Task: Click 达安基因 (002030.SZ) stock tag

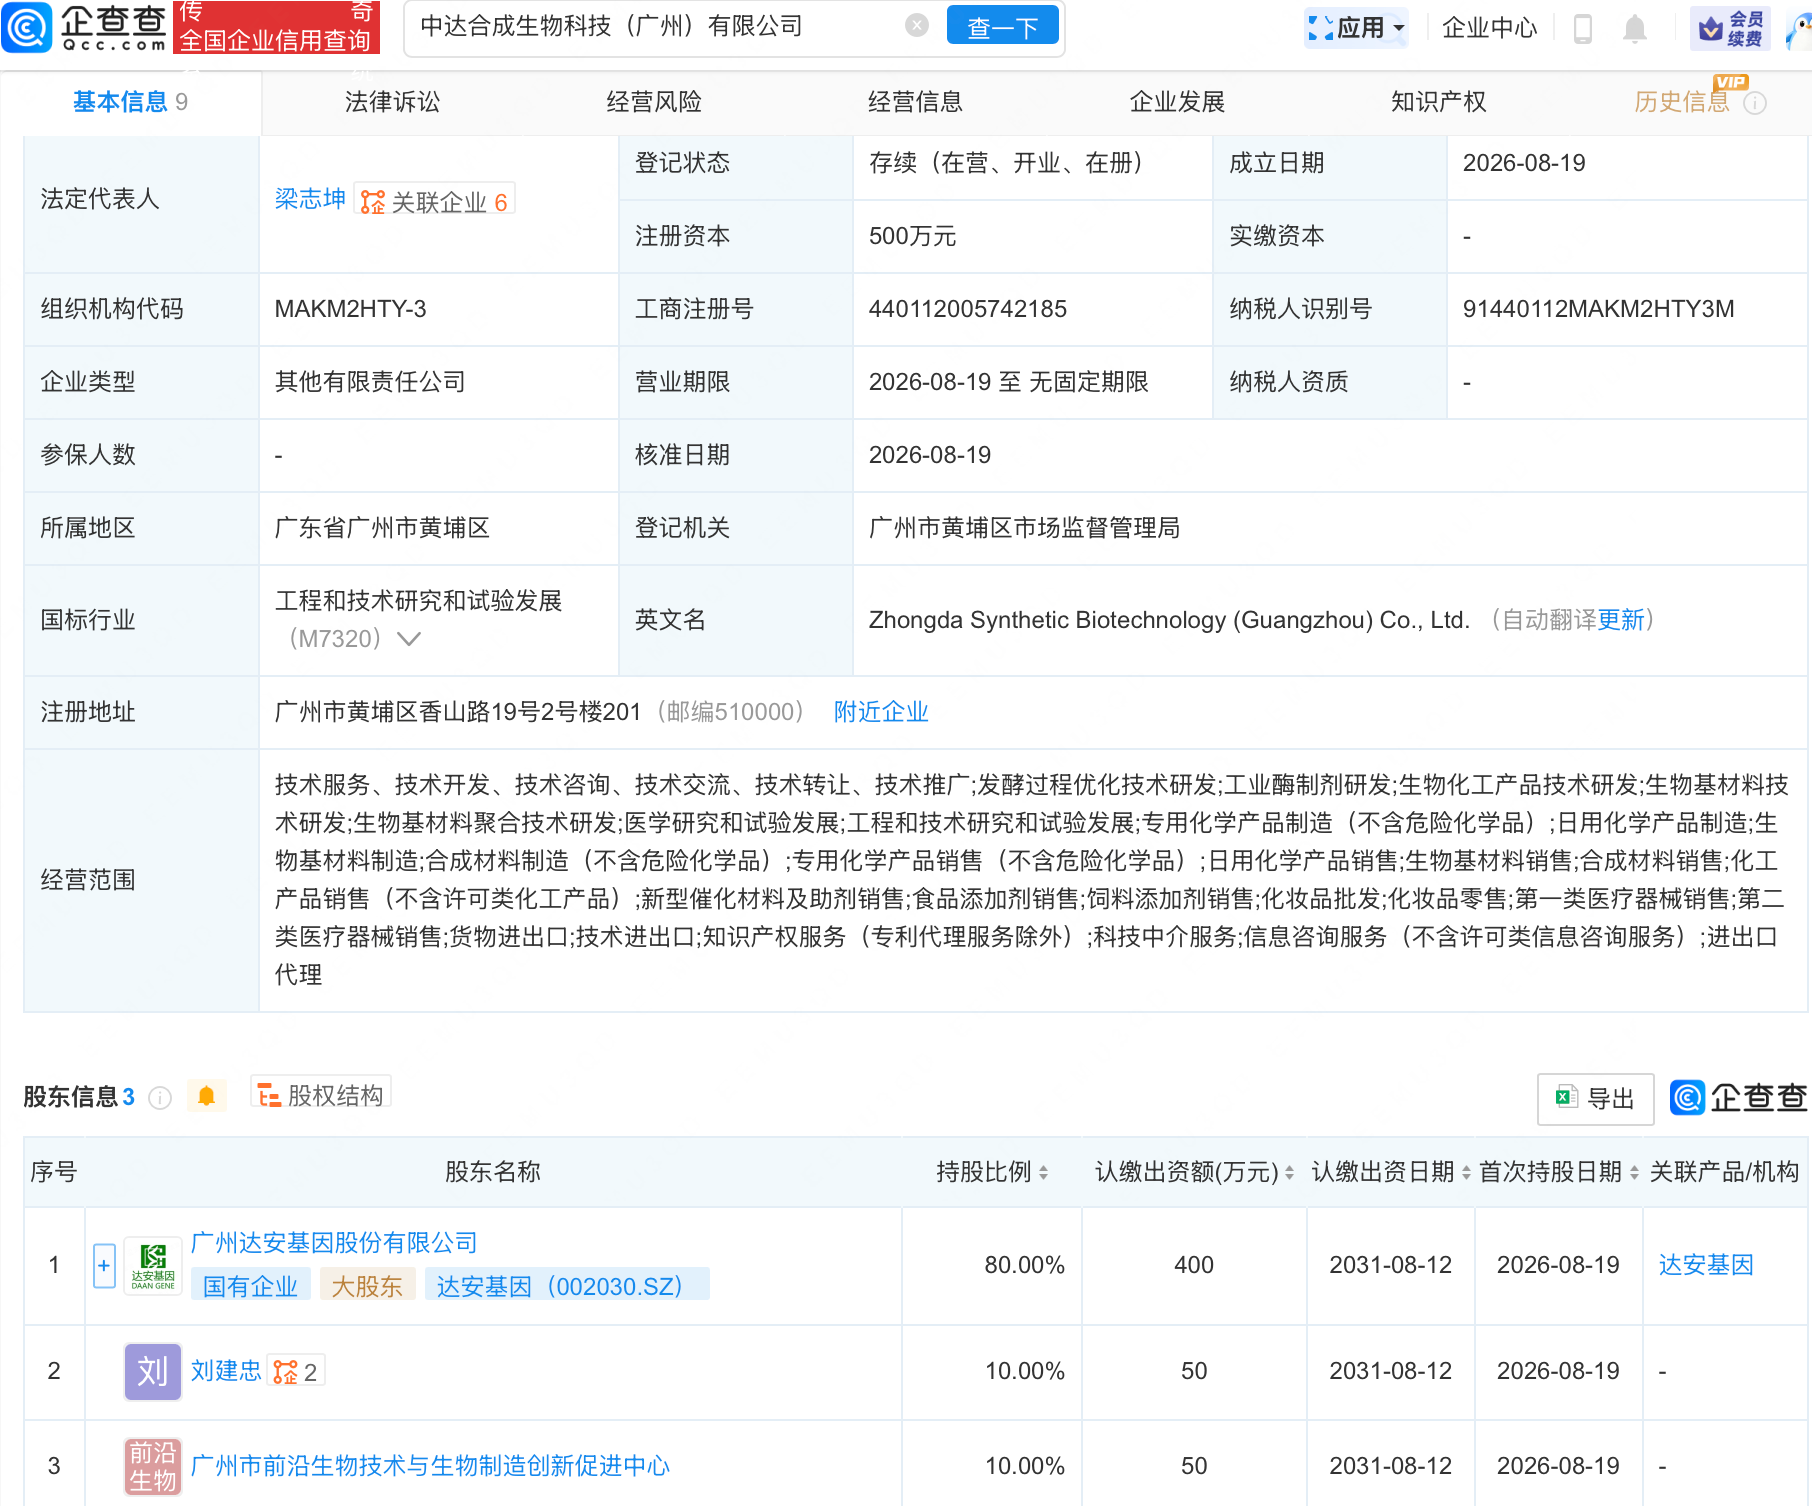Action: (567, 1286)
